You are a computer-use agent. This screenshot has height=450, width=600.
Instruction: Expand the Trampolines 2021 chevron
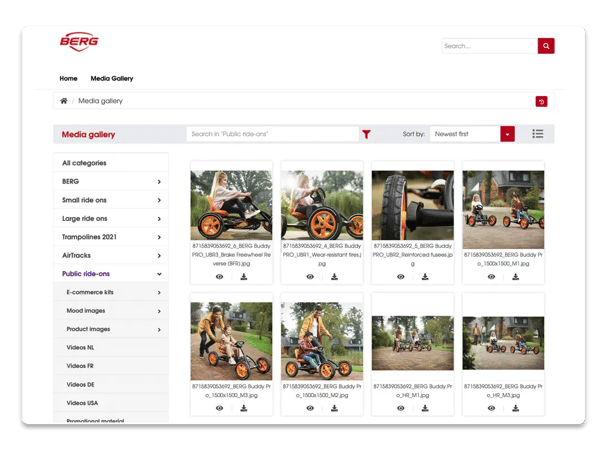[x=159, y=237]
